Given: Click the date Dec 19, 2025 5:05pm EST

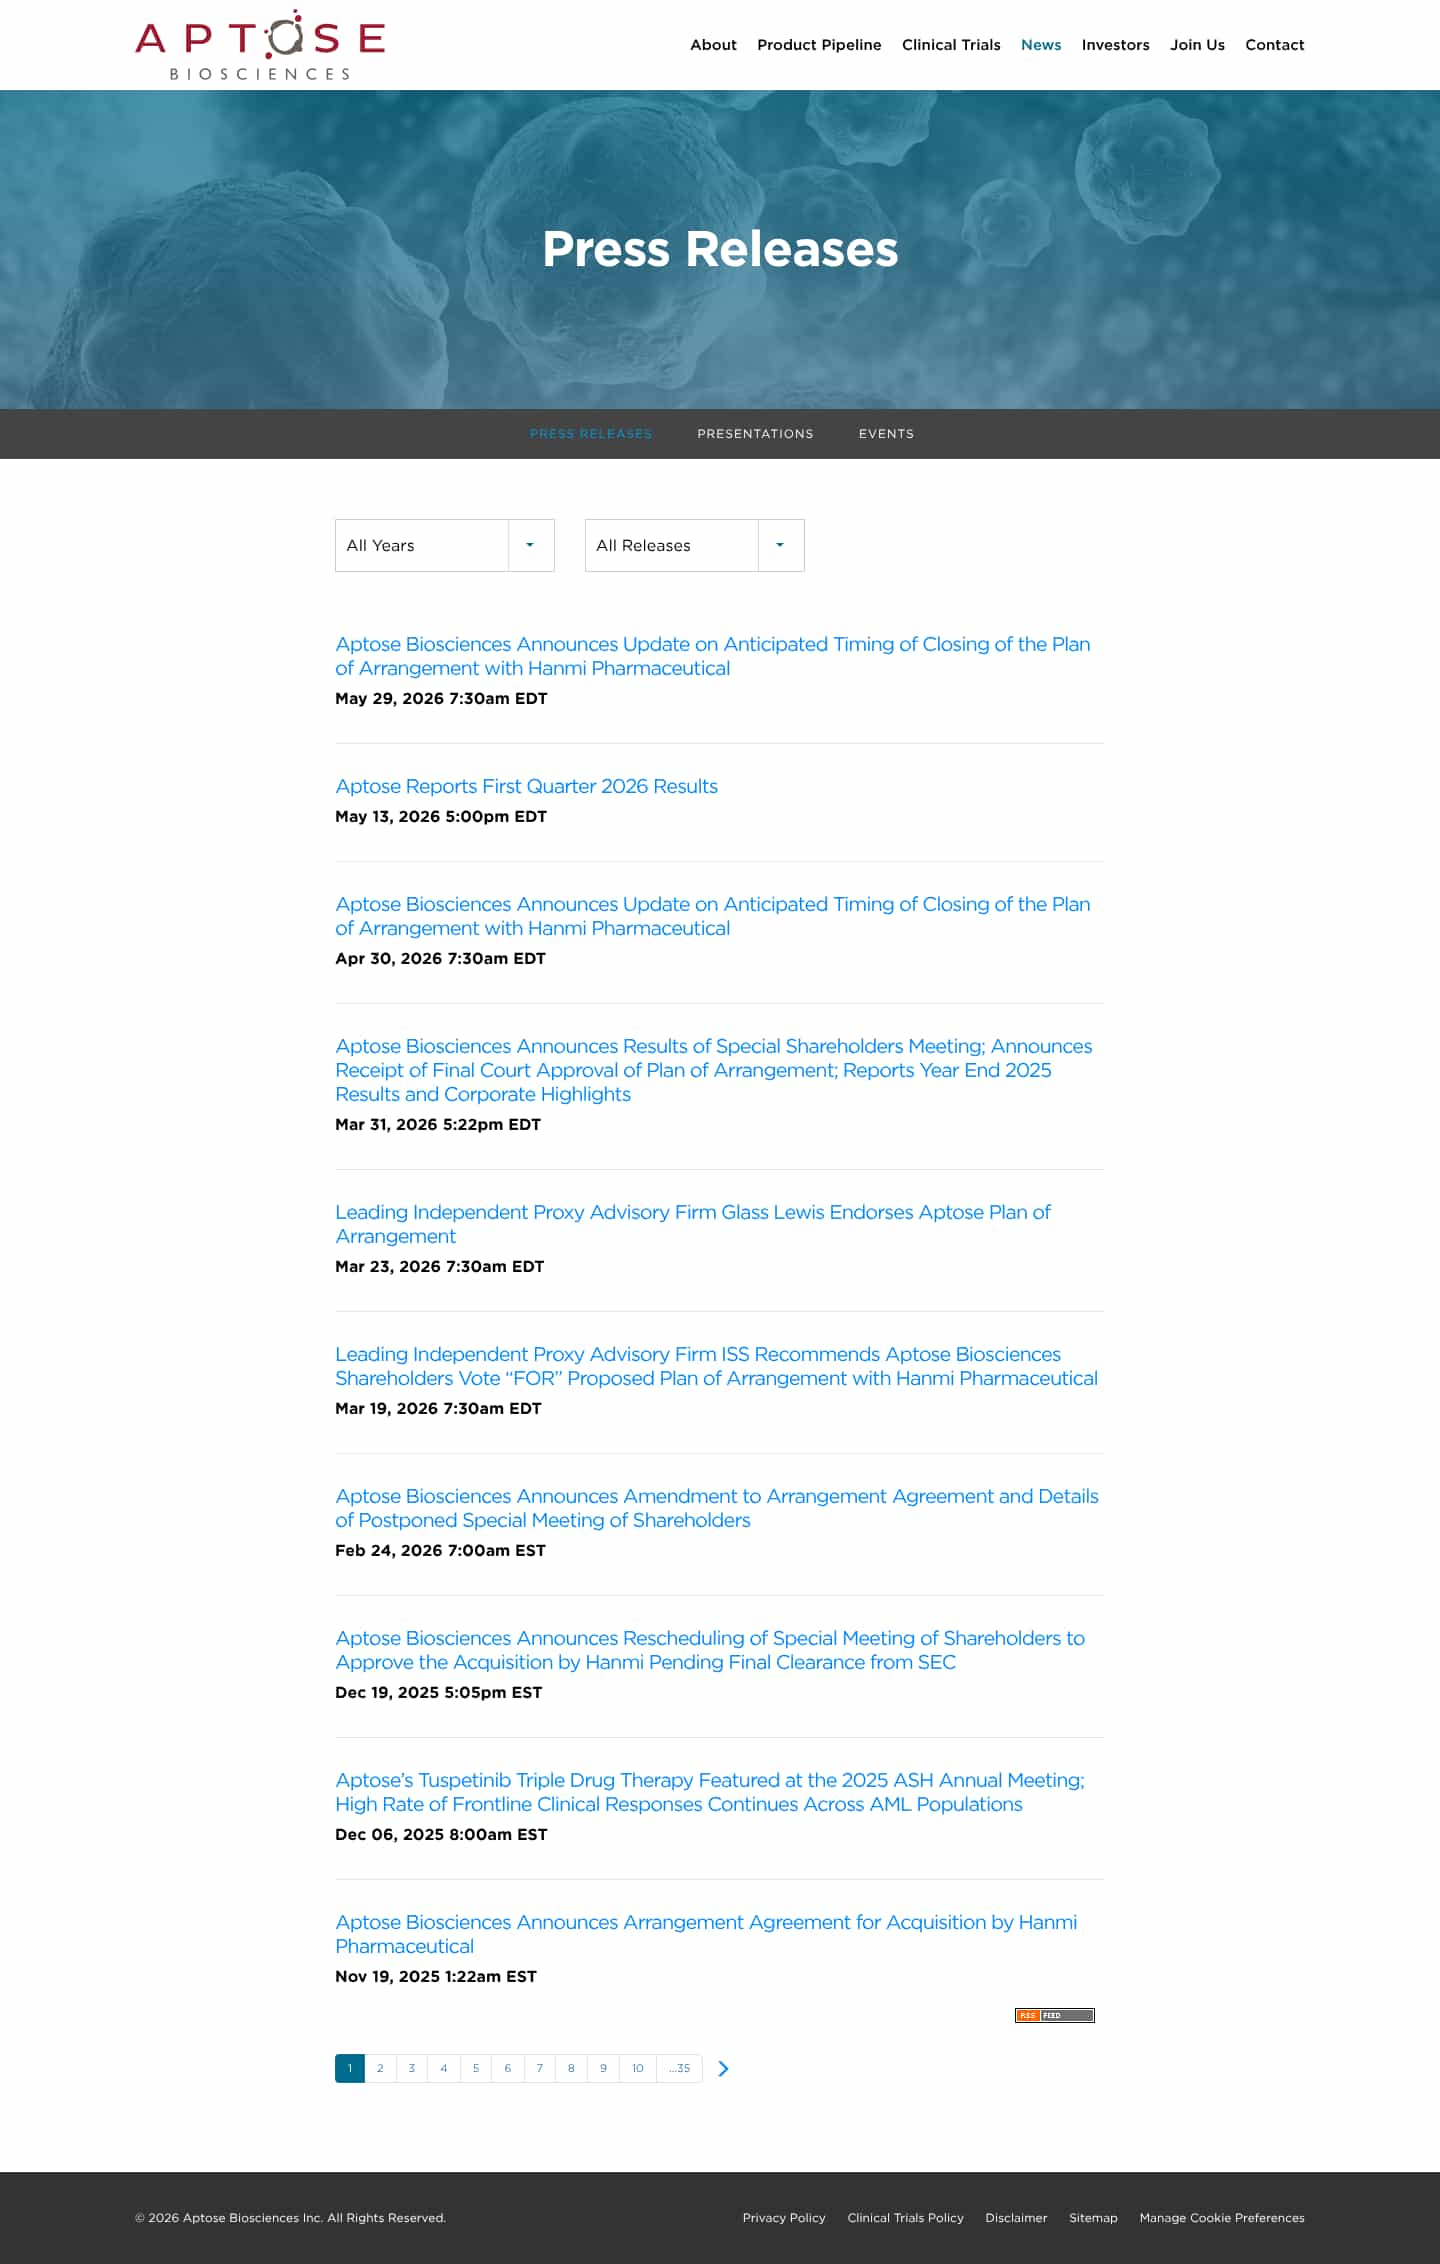Looking at the screenshot, I should point(439,1692).
